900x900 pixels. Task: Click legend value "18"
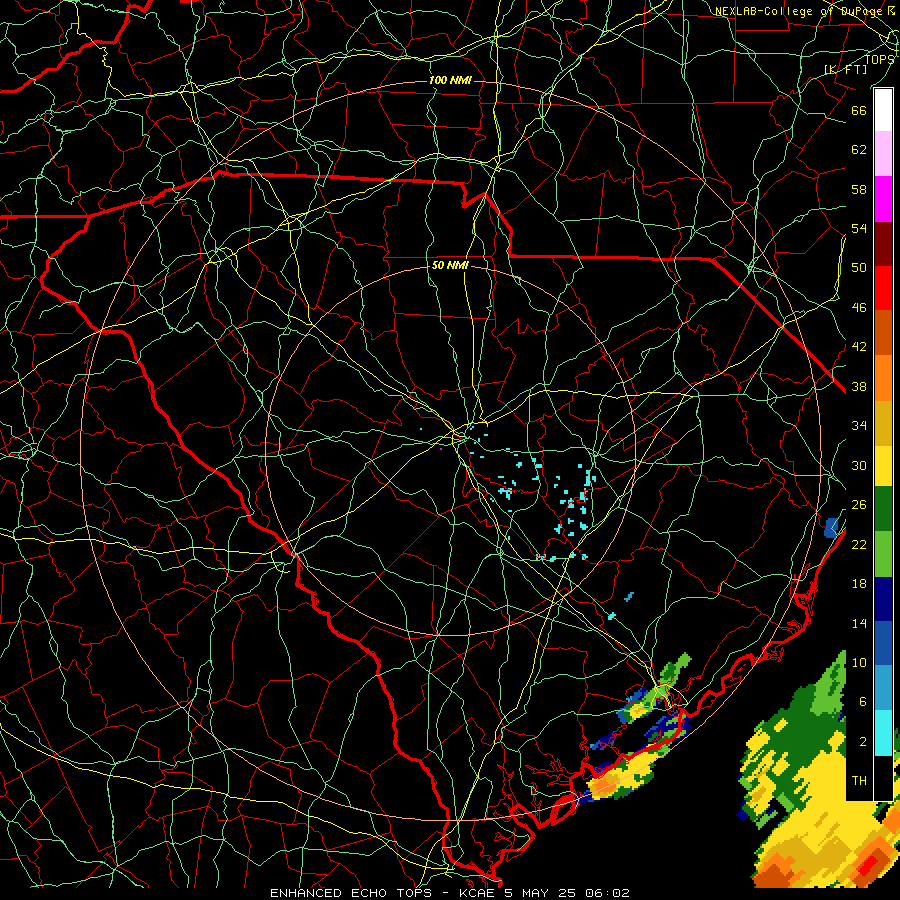[x=859, y=584]
